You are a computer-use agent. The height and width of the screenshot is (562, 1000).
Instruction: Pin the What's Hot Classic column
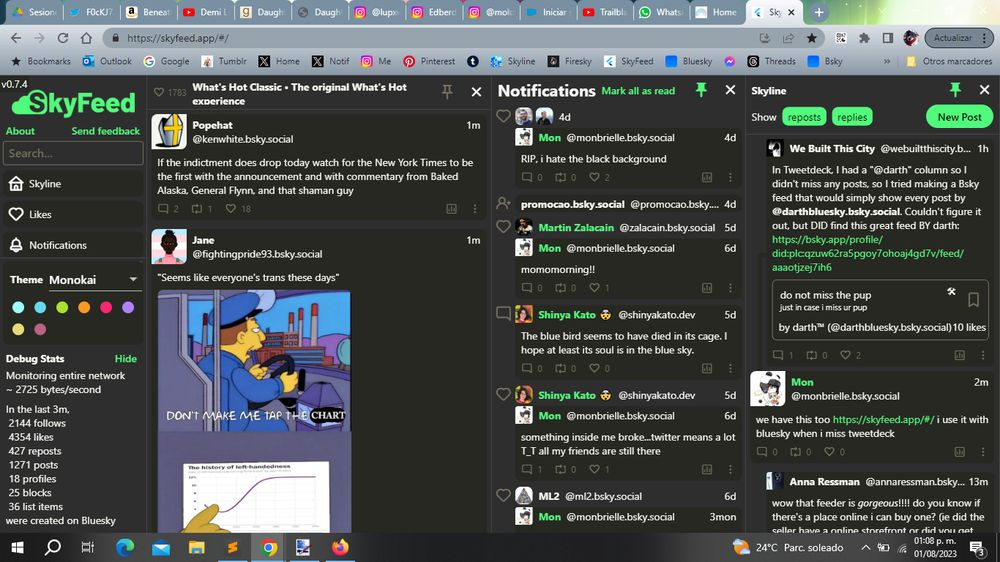(x=447, y=92)
